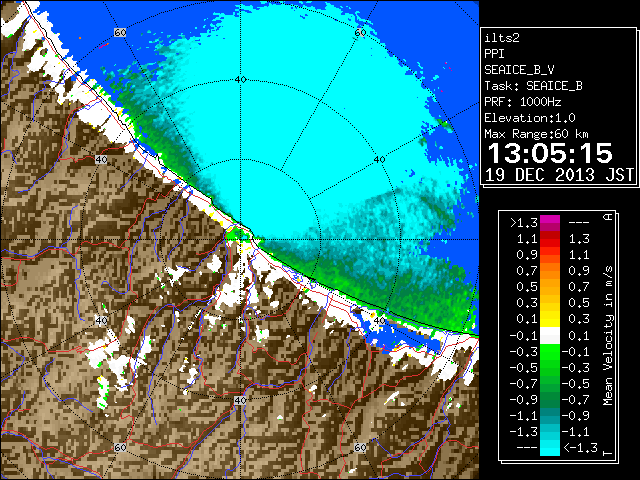640x480 pixels.
Task: Click the '<-1.3' legend label
Action: pyautogui.click(x=581, y=447)
